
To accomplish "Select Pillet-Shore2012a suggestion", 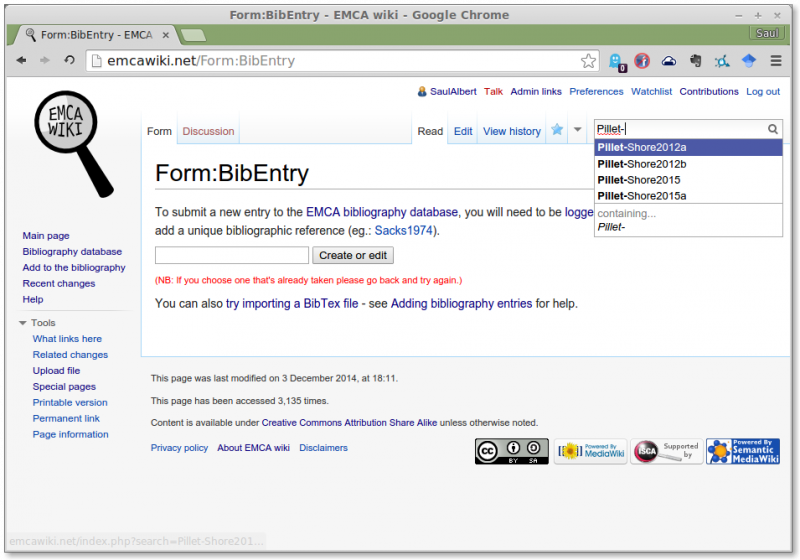I will point(688,147).
